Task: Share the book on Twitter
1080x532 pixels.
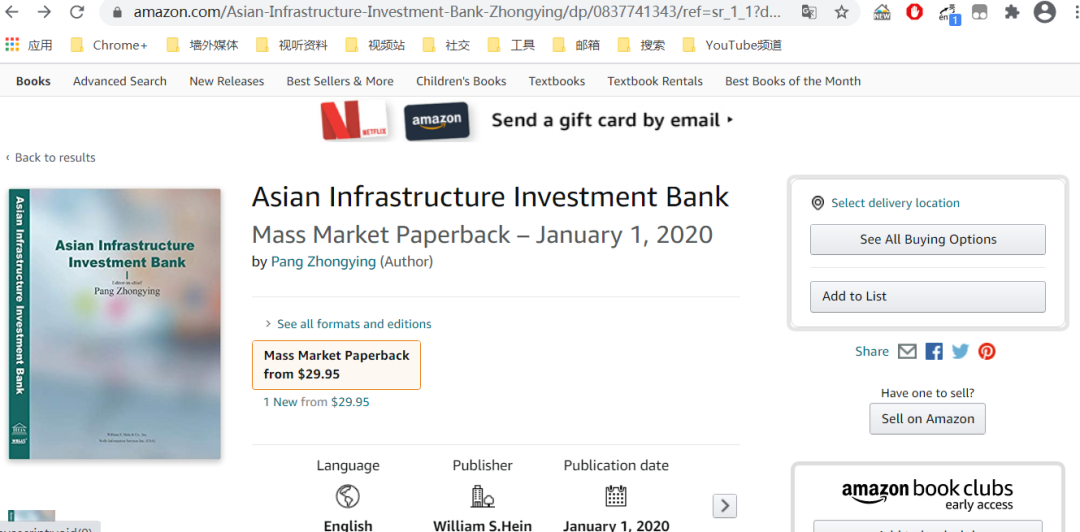Action: click(x=960, y=351)
